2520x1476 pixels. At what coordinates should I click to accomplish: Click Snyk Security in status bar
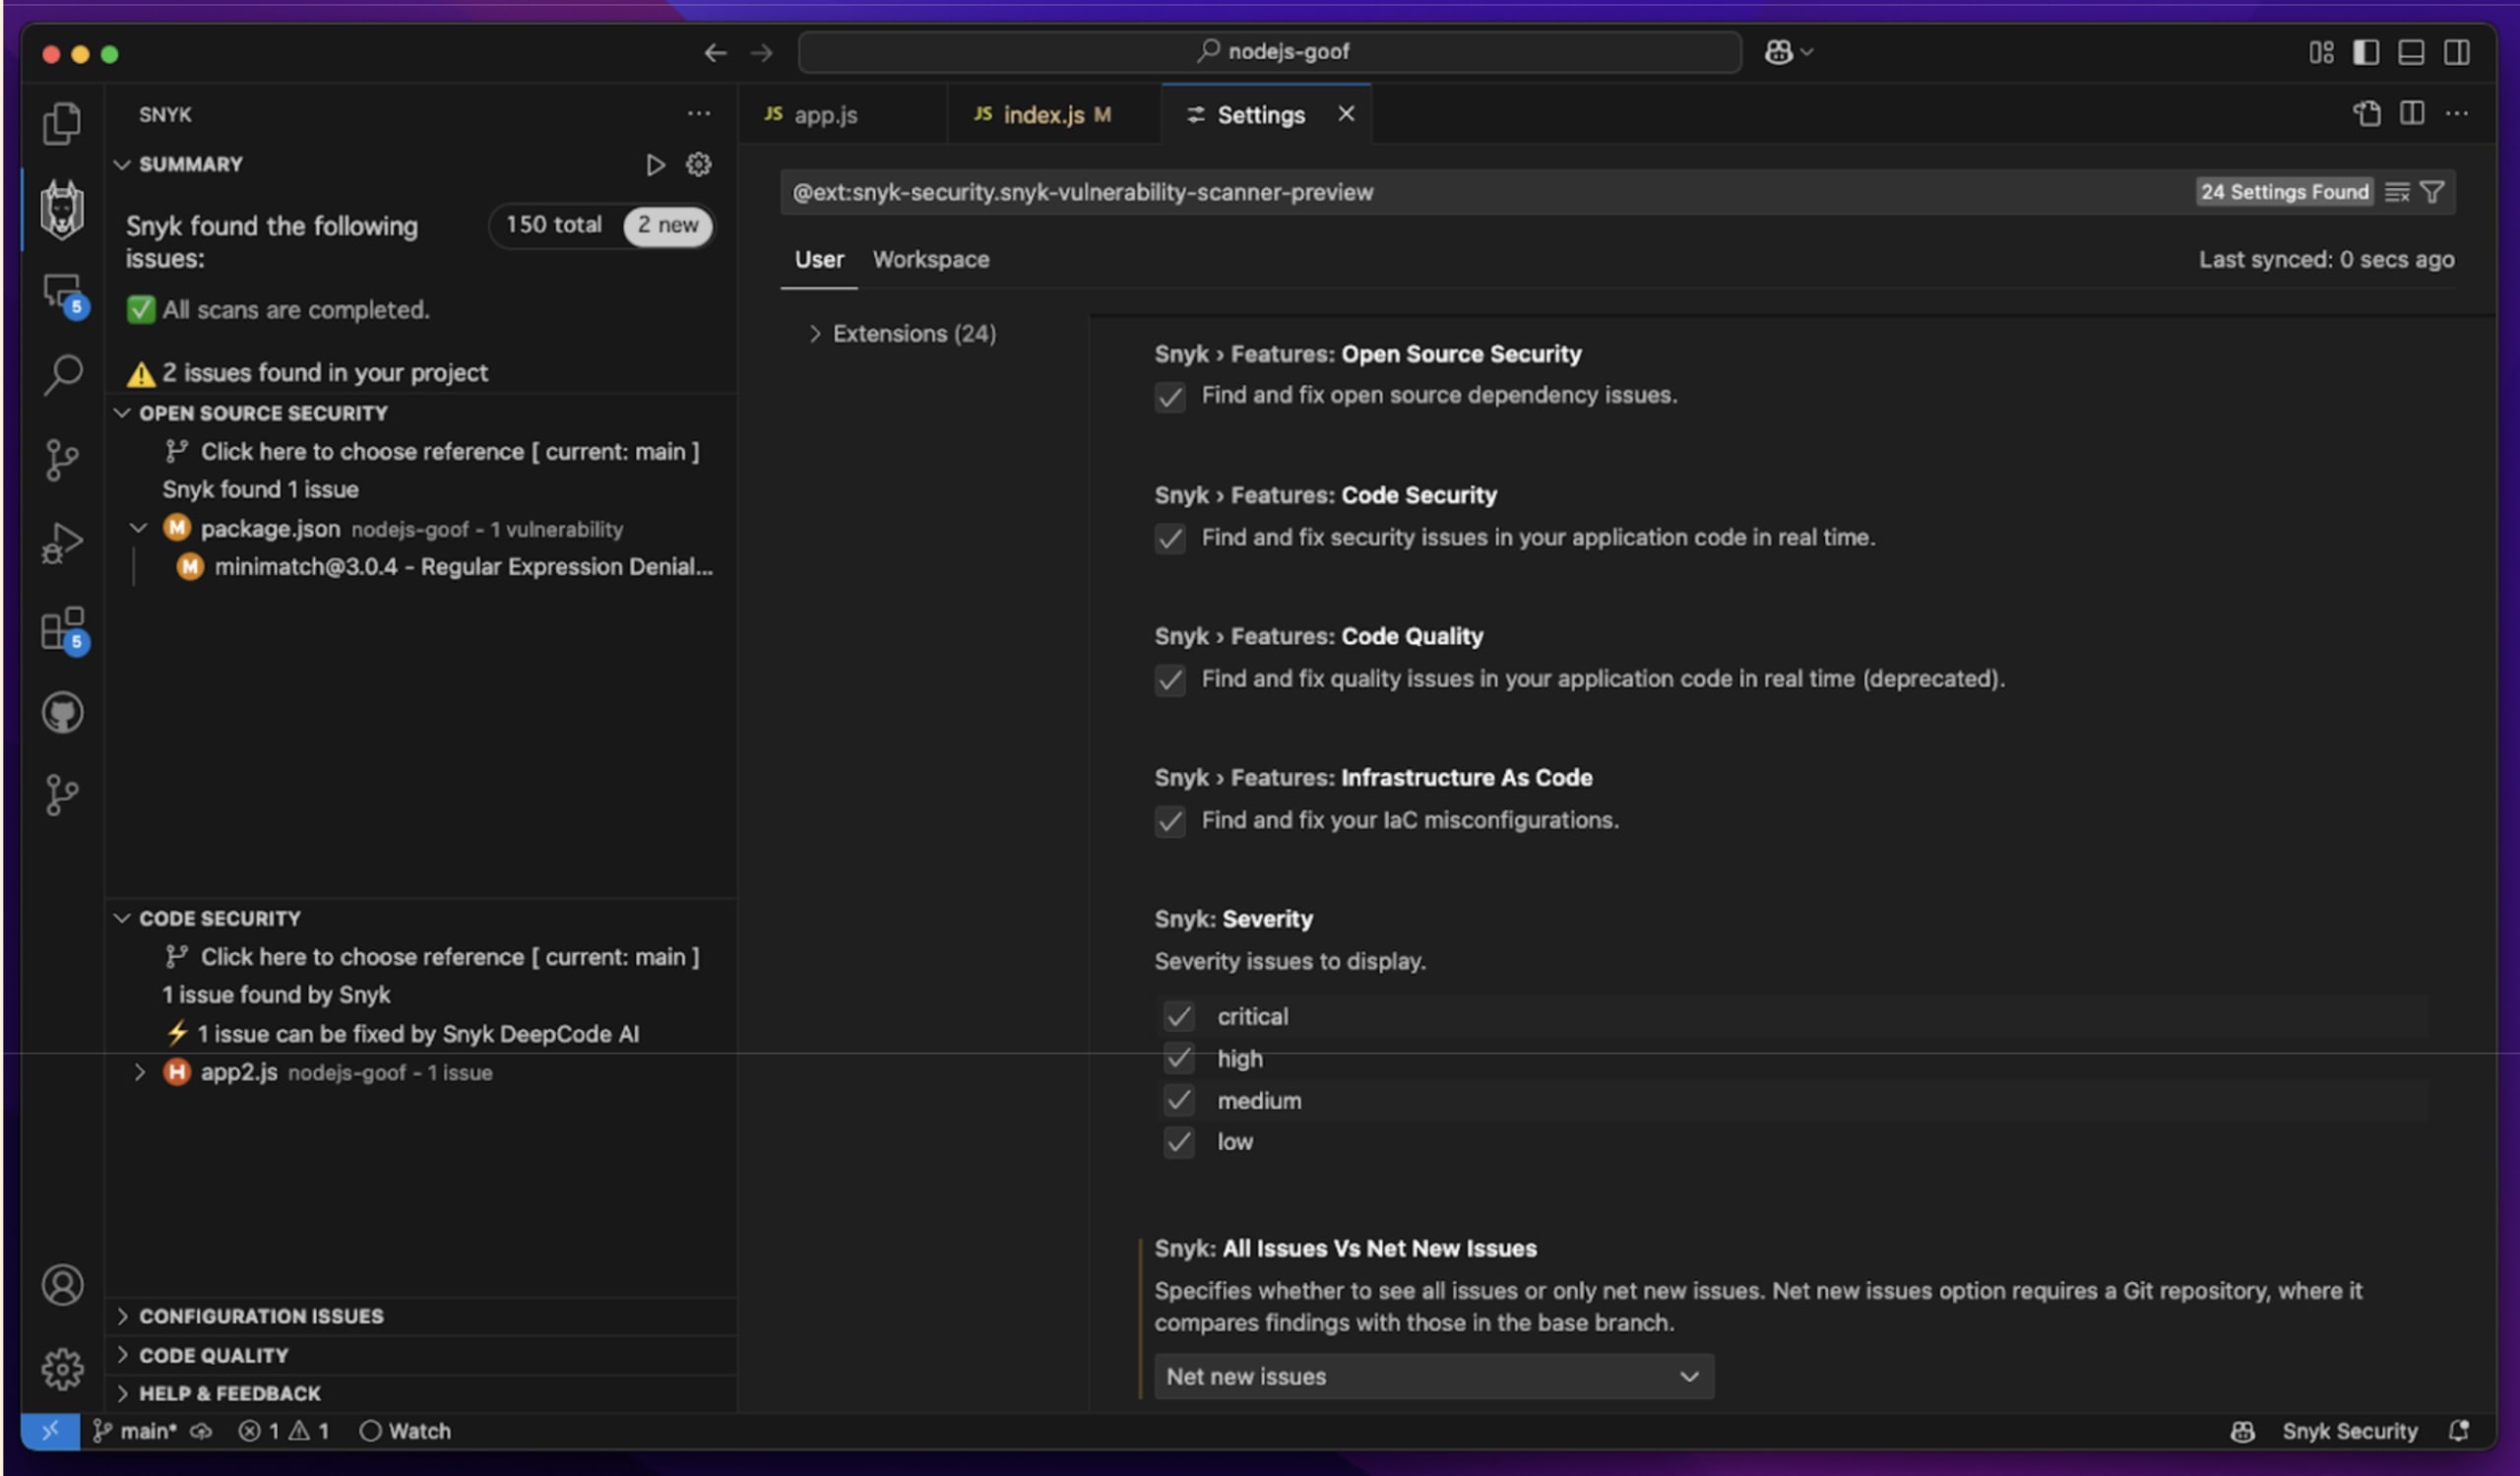(2349, 1431)
